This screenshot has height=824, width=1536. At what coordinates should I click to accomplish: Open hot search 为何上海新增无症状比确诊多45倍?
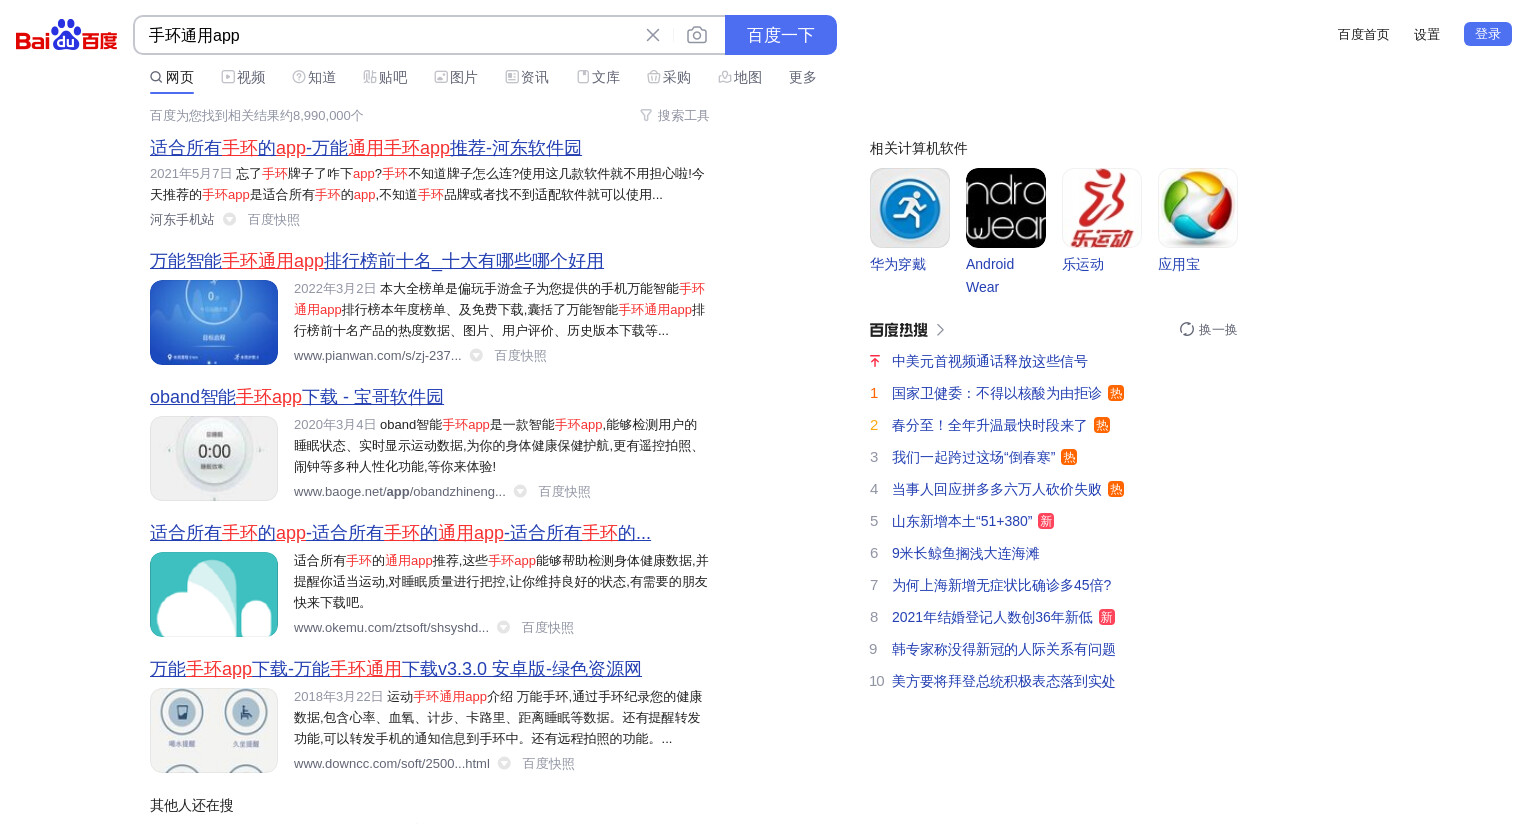pyautogui.click(x=1002, y=586)
